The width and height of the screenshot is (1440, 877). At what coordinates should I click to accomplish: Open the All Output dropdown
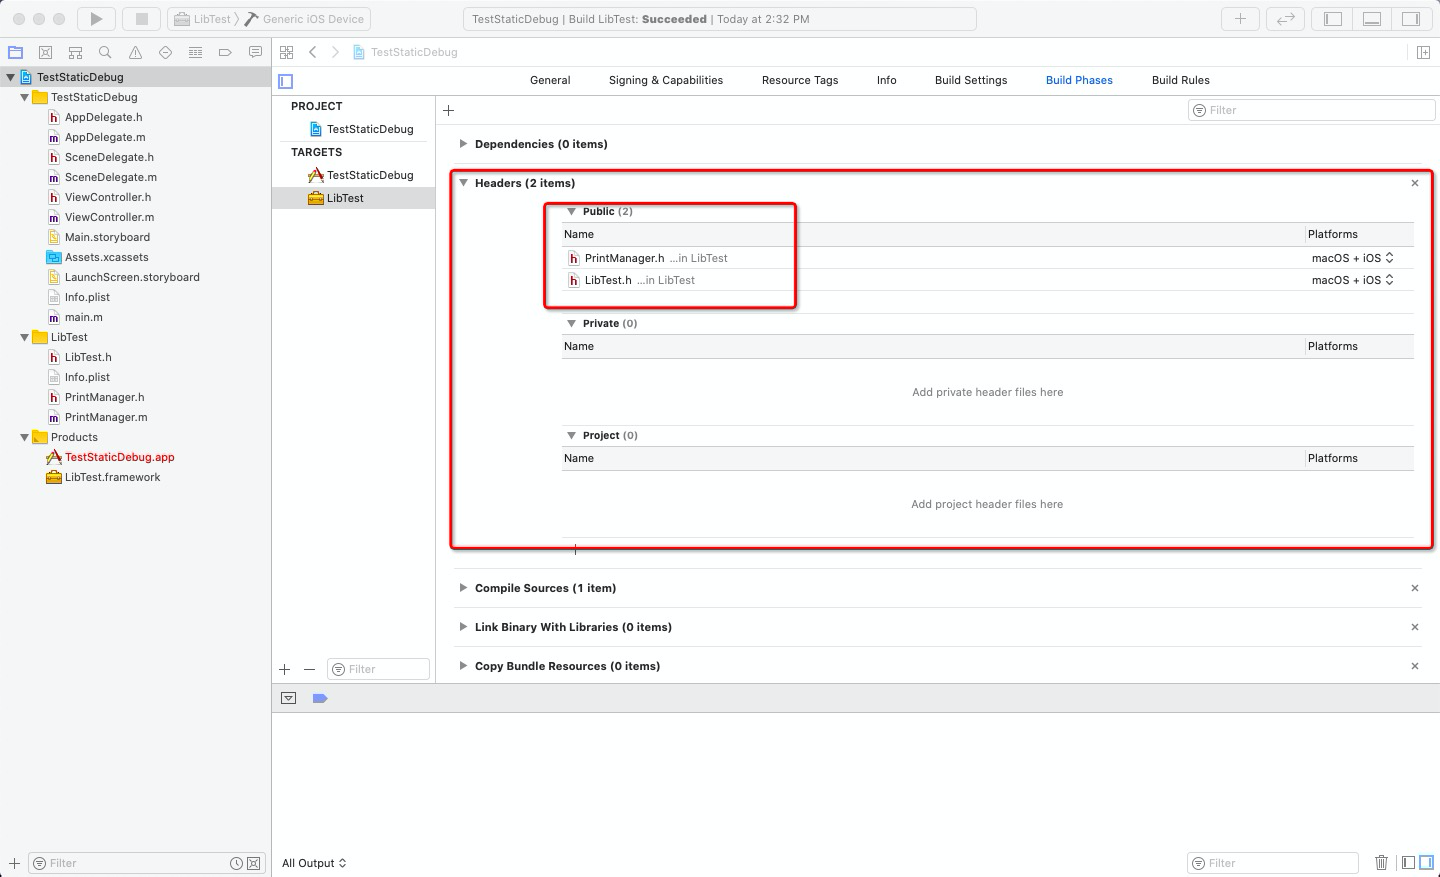click(314, 863)
